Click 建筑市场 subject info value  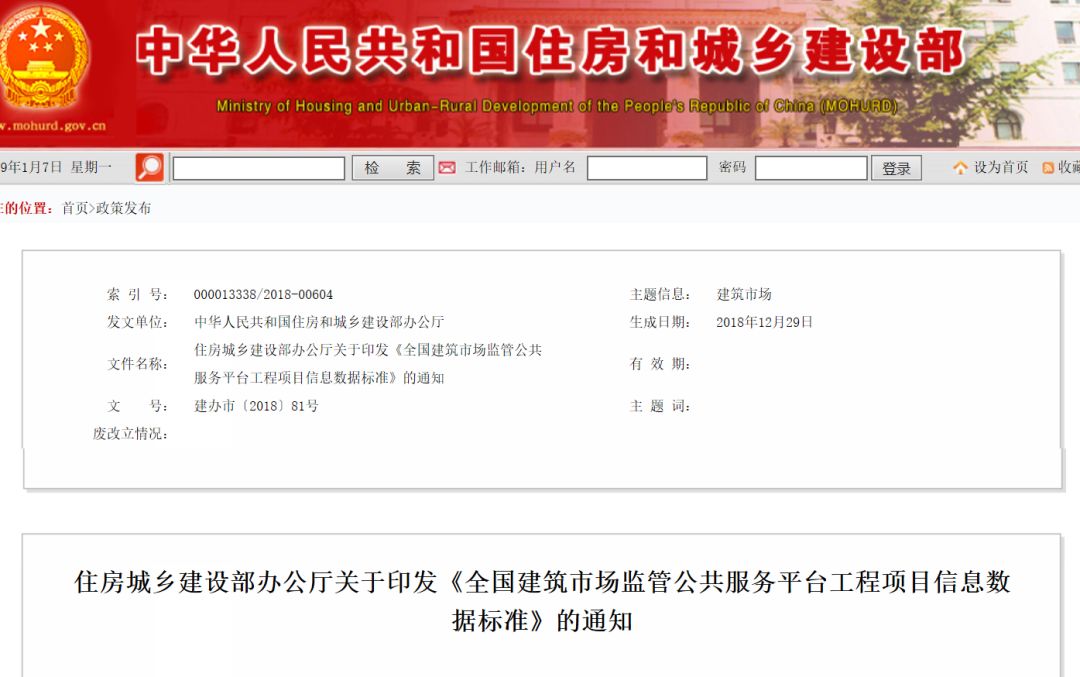(744, 295)
